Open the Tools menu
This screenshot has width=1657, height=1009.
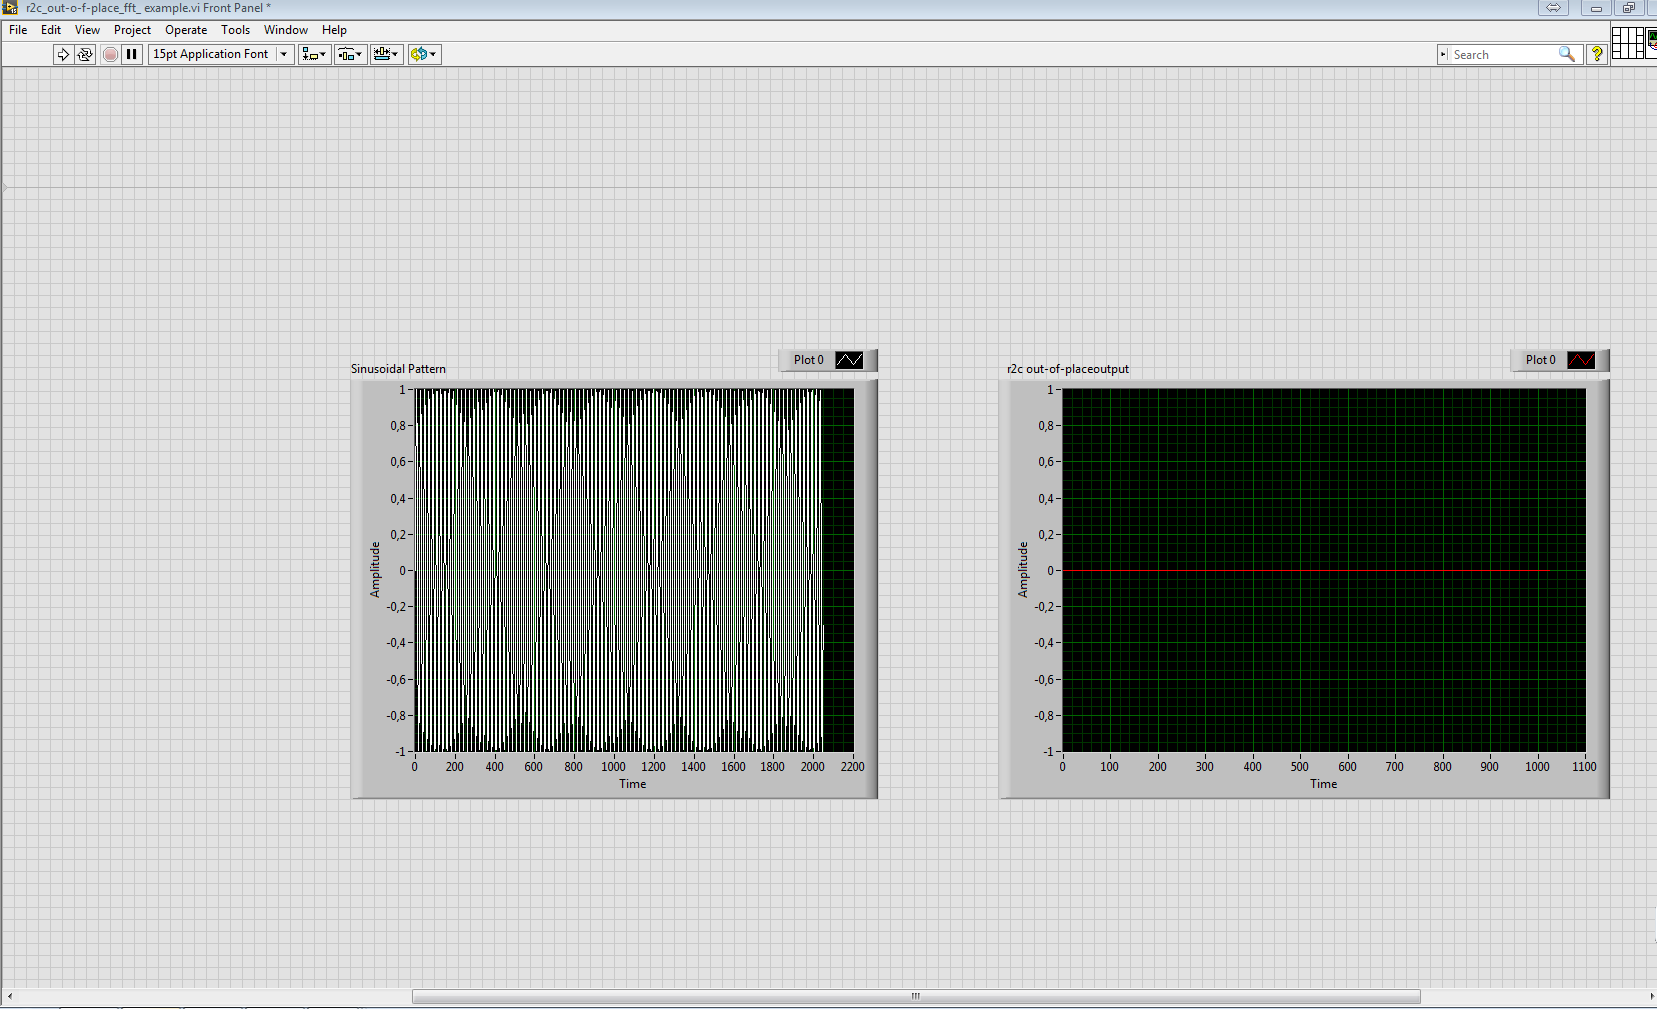235,30
